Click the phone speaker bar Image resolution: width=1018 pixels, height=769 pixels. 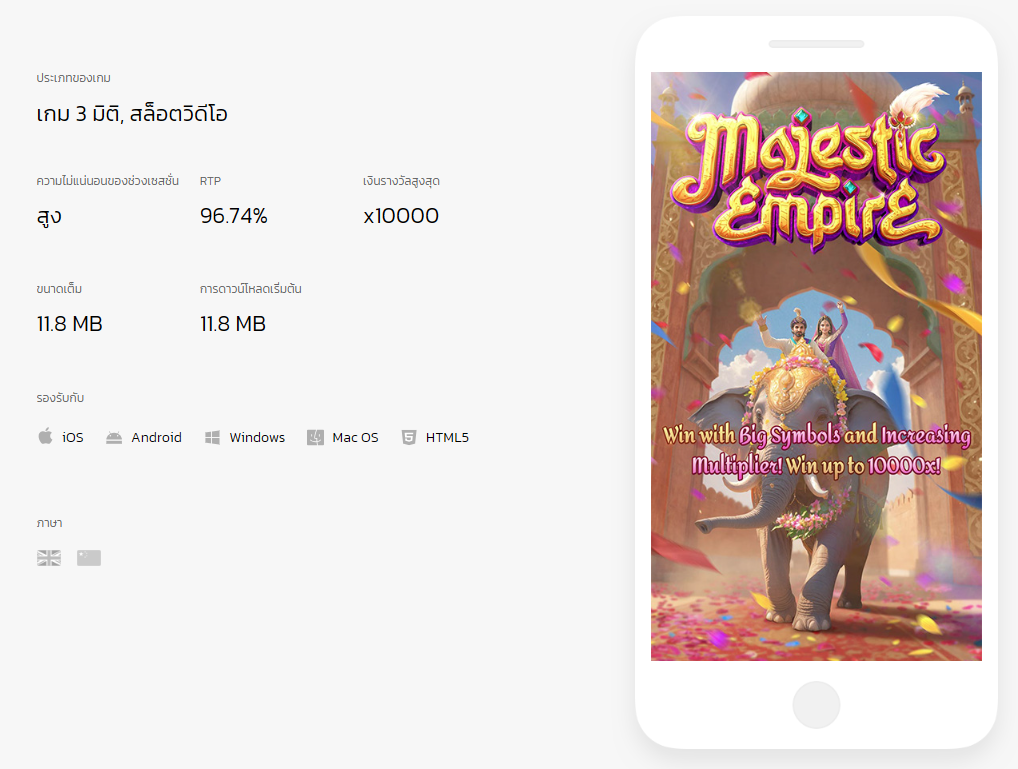[x=816, y=44]
